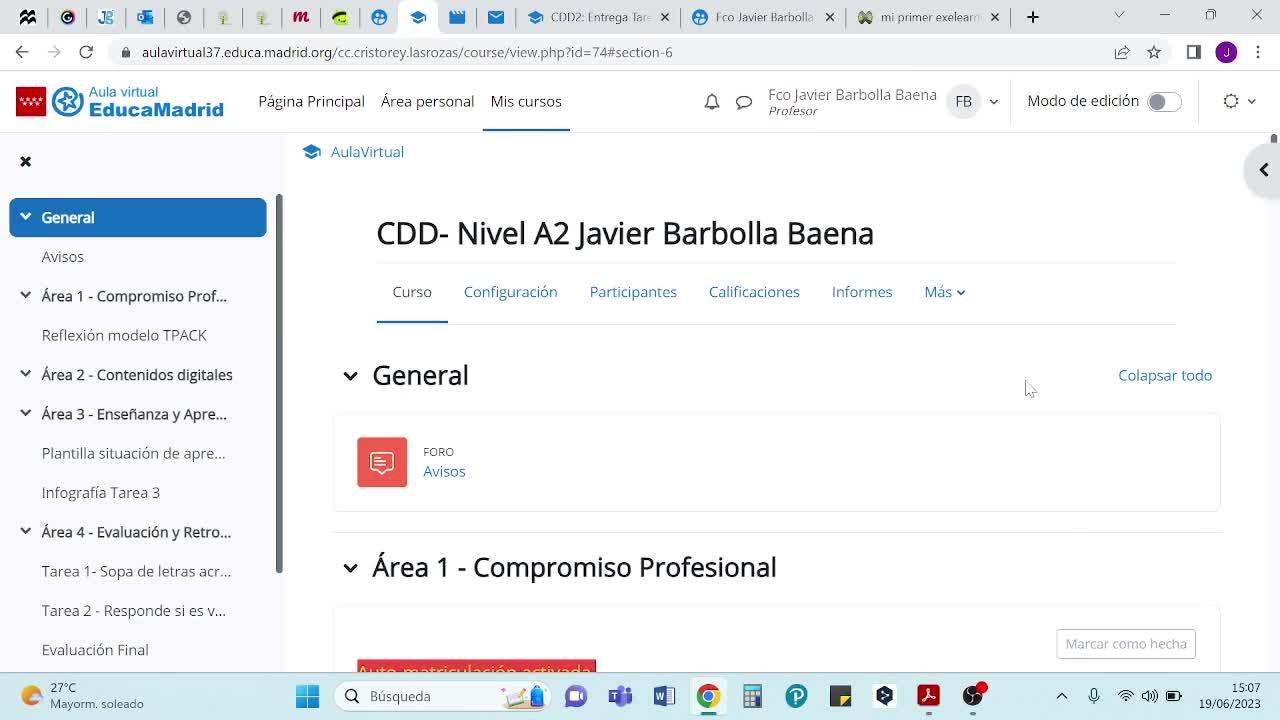This screenshot has height=720, width=1280.
Task: Open Chrome three-dot menu
Action: tap(1258, 52)
